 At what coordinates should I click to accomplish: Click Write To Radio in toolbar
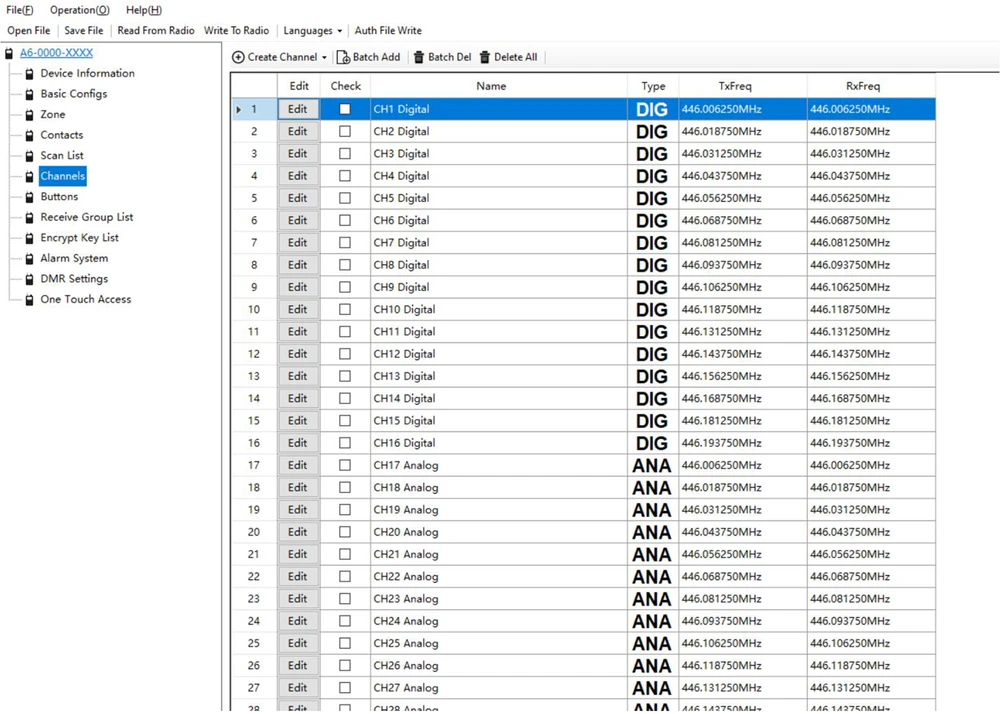click(x=237, y=31)
